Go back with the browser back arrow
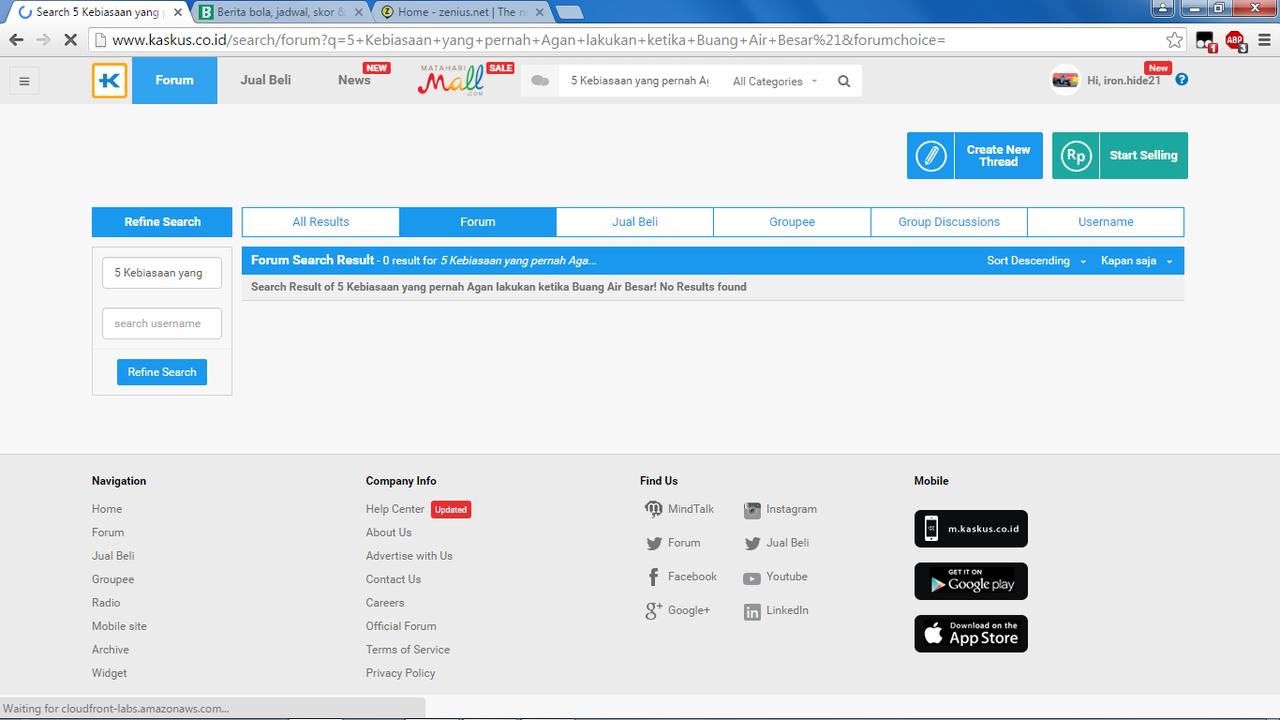Viewport: 1280px width, 720px height. [x=16, y=40]
